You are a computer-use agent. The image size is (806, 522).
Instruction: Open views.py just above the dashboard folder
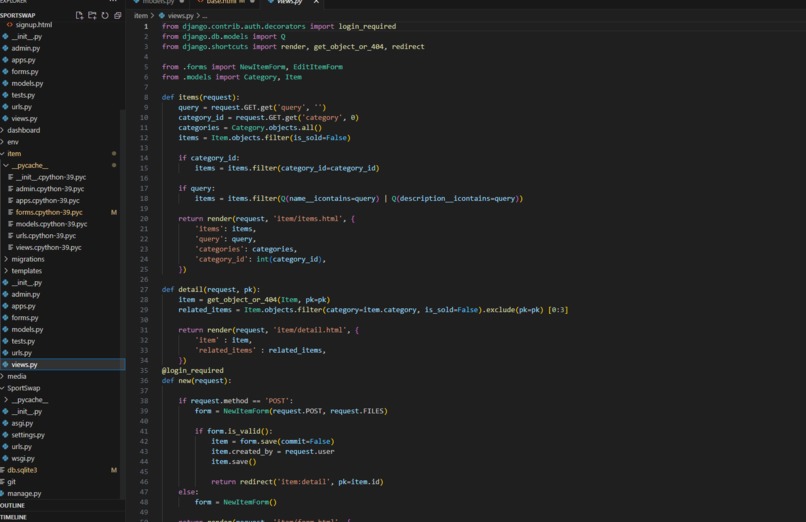[24, 119]
